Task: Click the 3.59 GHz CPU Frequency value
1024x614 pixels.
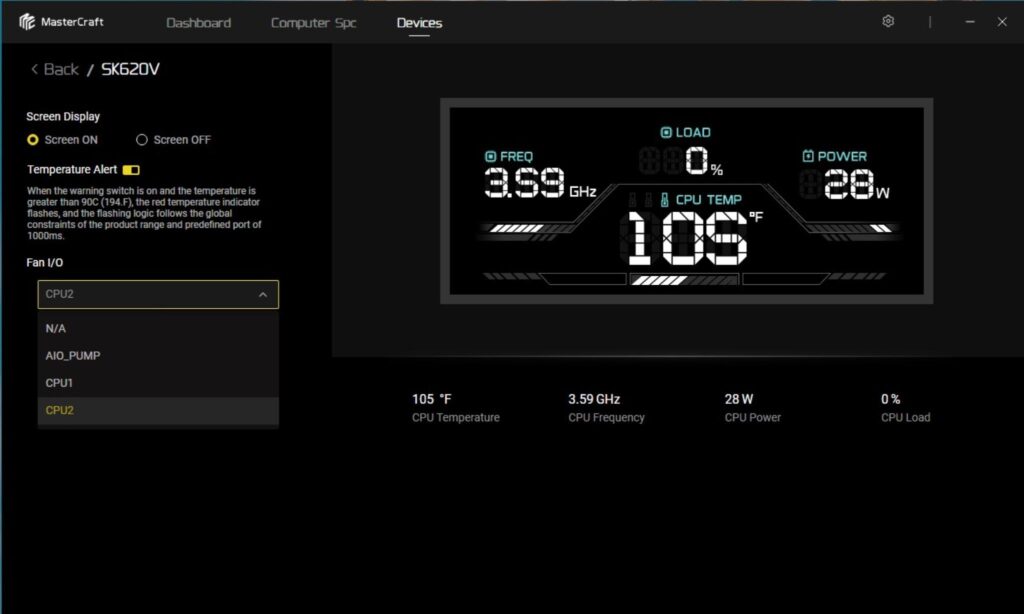Action: tap(594, 399)
